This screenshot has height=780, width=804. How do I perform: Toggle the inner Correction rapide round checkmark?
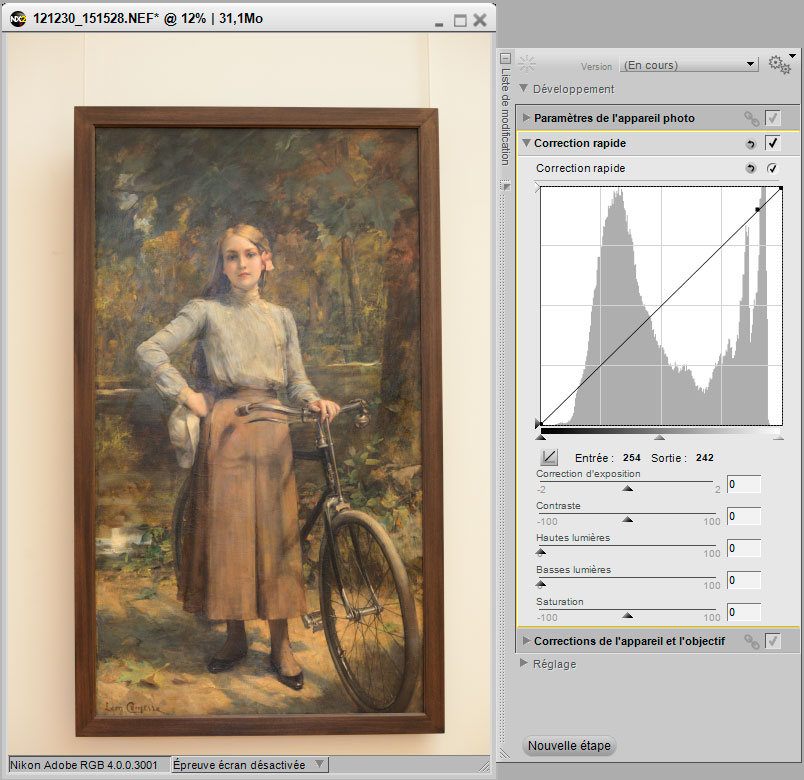tap(772, 168)
